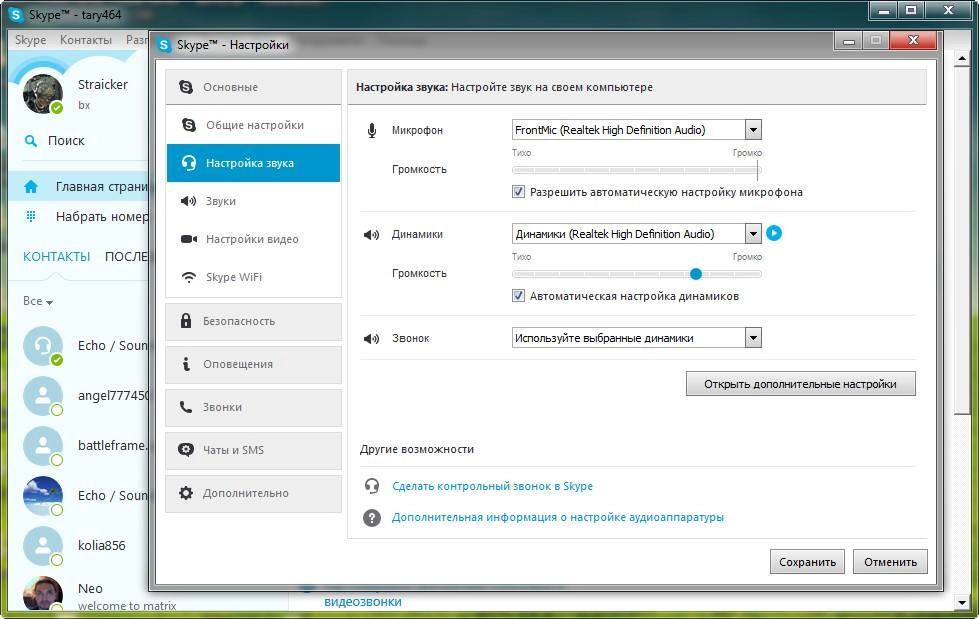Click the headset icon beside the test call link
The width and height of the screenshot is (979, 619).
tap(372, 486)
